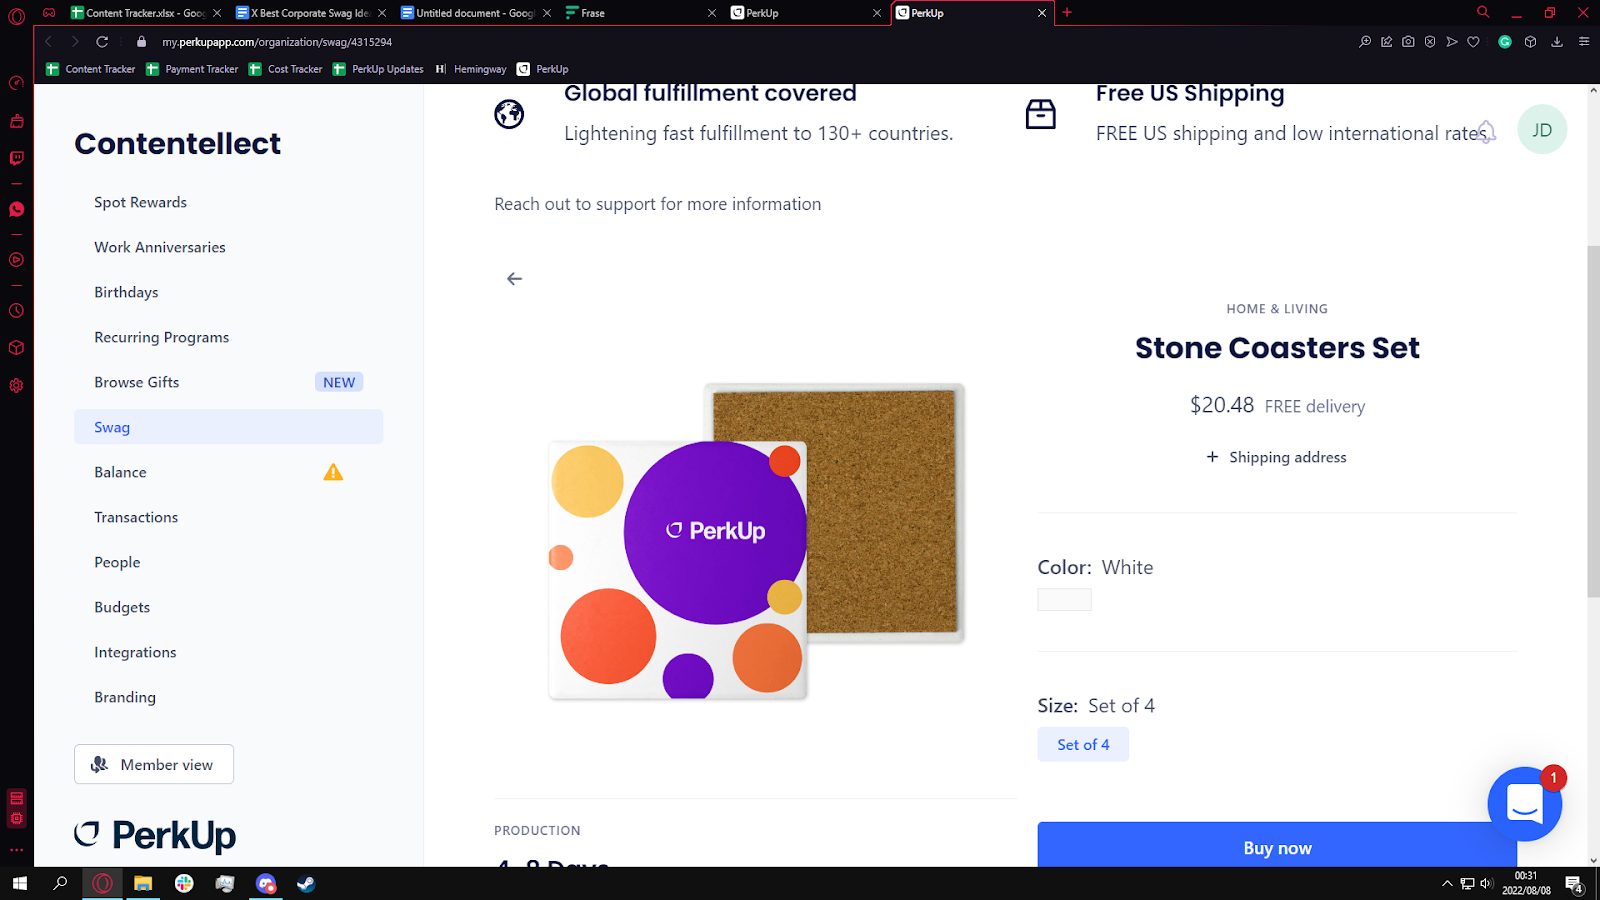Open the chat support widget
The height and width of the screenshot is (900, 1600).
[x=1525, y=803]
